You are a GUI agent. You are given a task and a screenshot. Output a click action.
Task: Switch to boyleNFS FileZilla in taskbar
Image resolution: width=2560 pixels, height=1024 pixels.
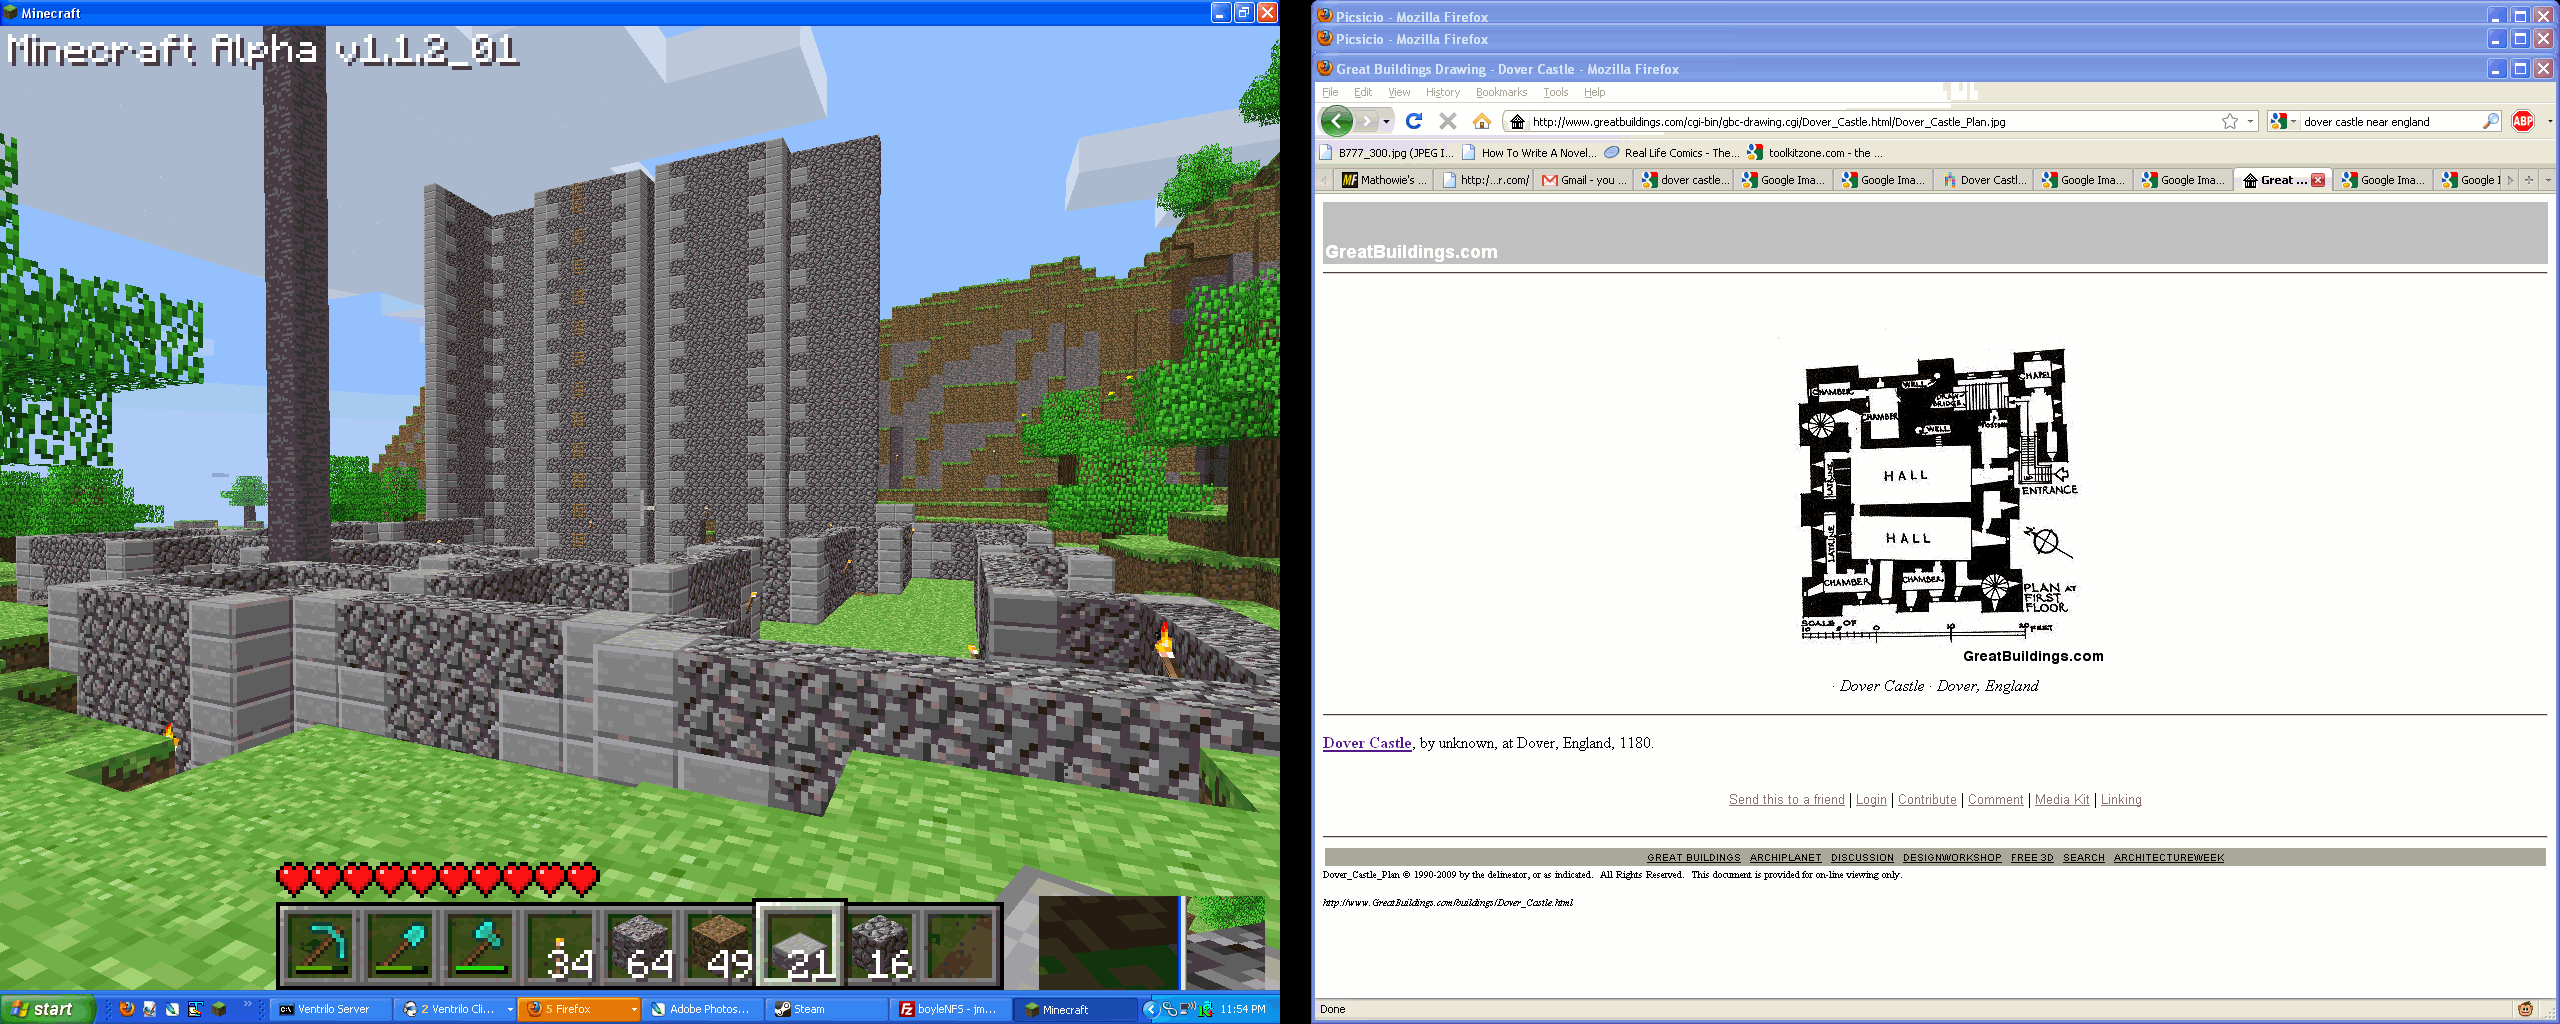(952, 1009)
